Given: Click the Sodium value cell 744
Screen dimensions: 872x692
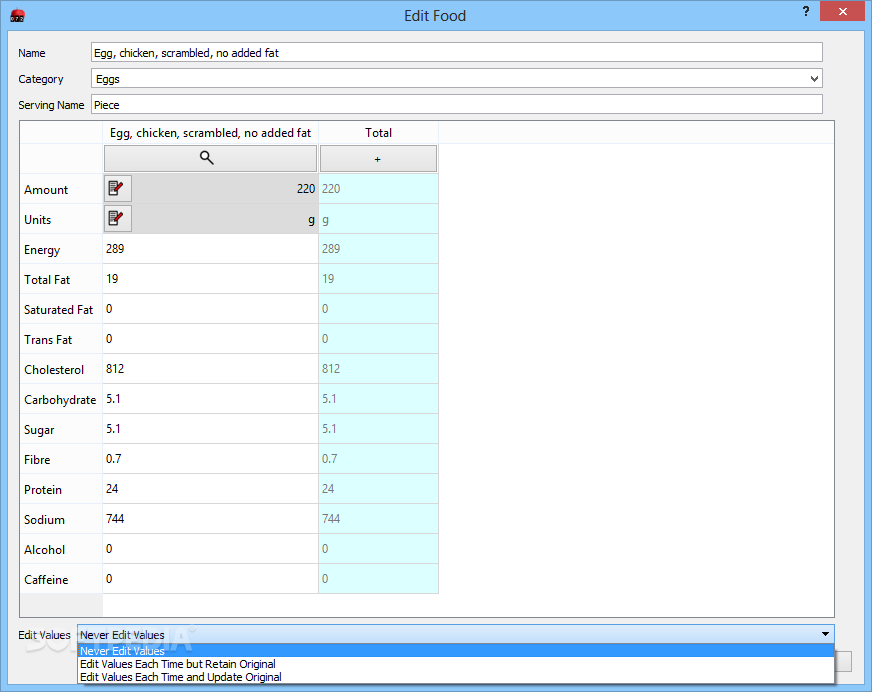Looking at the screenshot, I should click(x=210, y=519).
